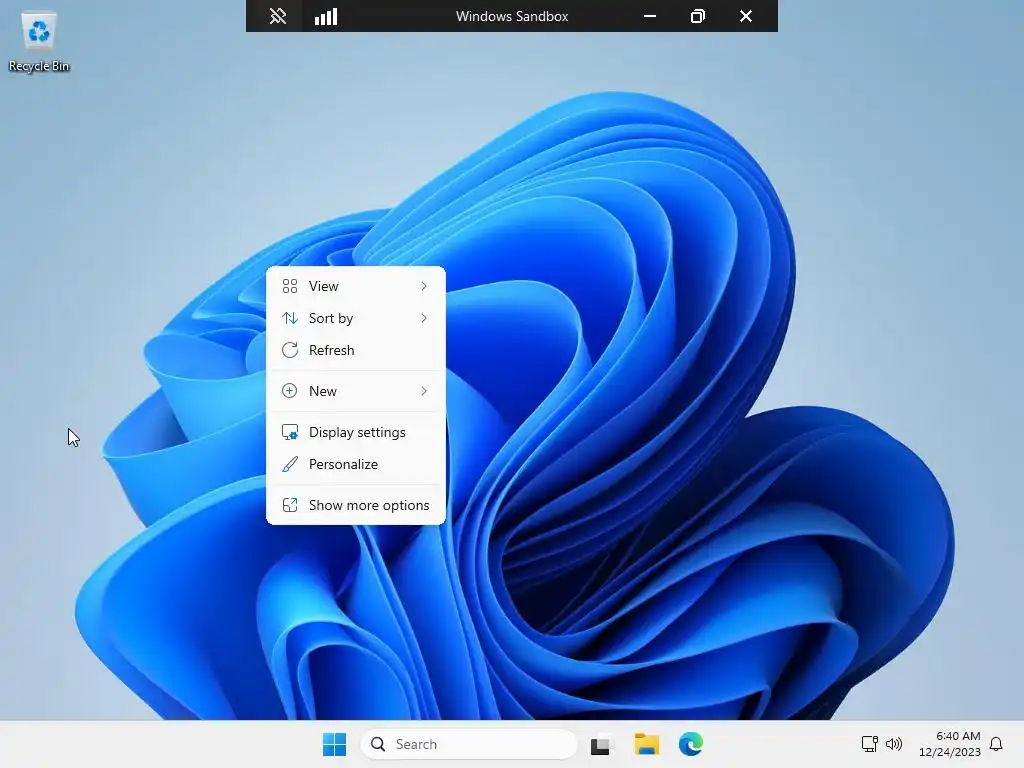Click the Refresh circular arrow icon

[x=290, y=350]
